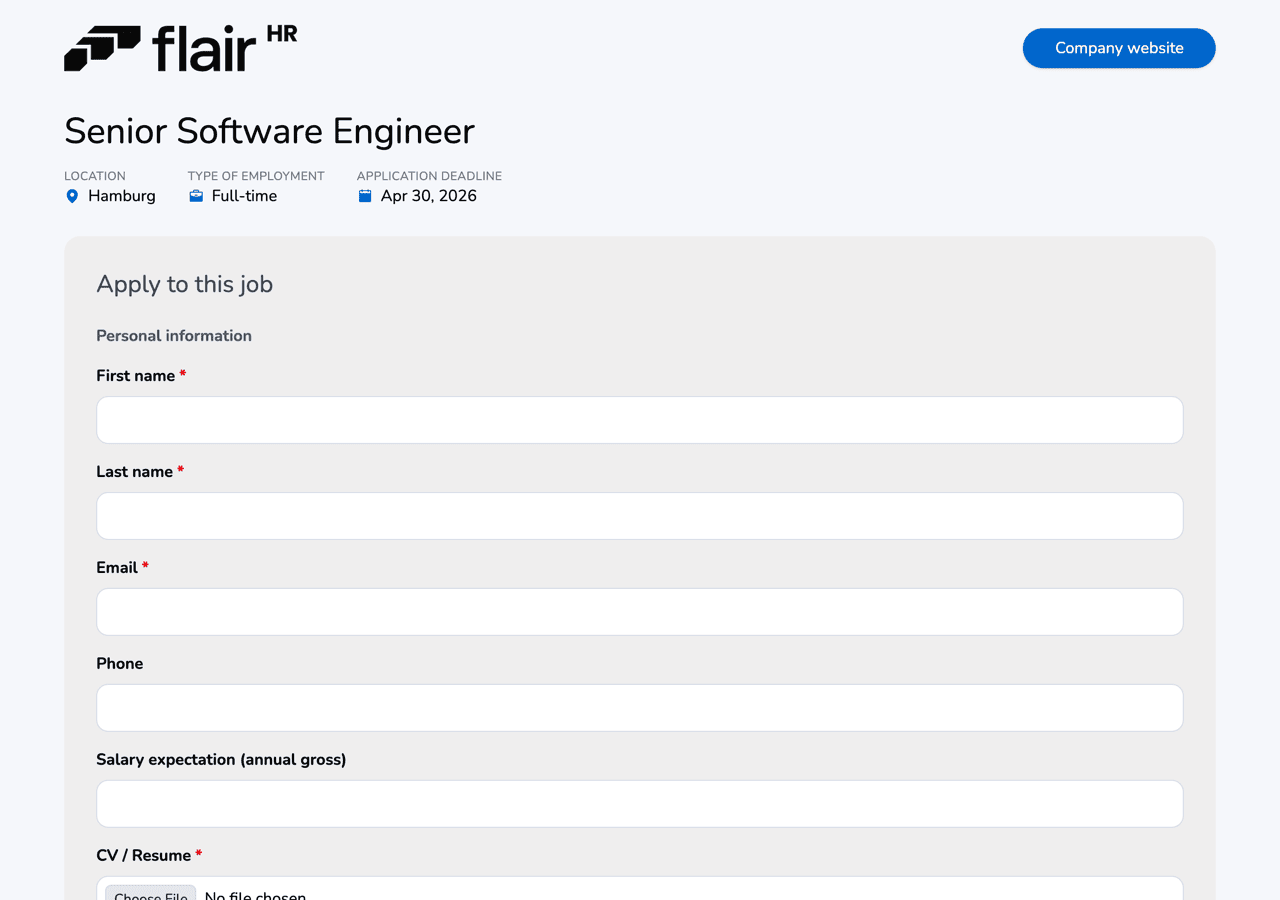
Task: Click the Senior Software Engineer heading
Action: pos(270,131)
